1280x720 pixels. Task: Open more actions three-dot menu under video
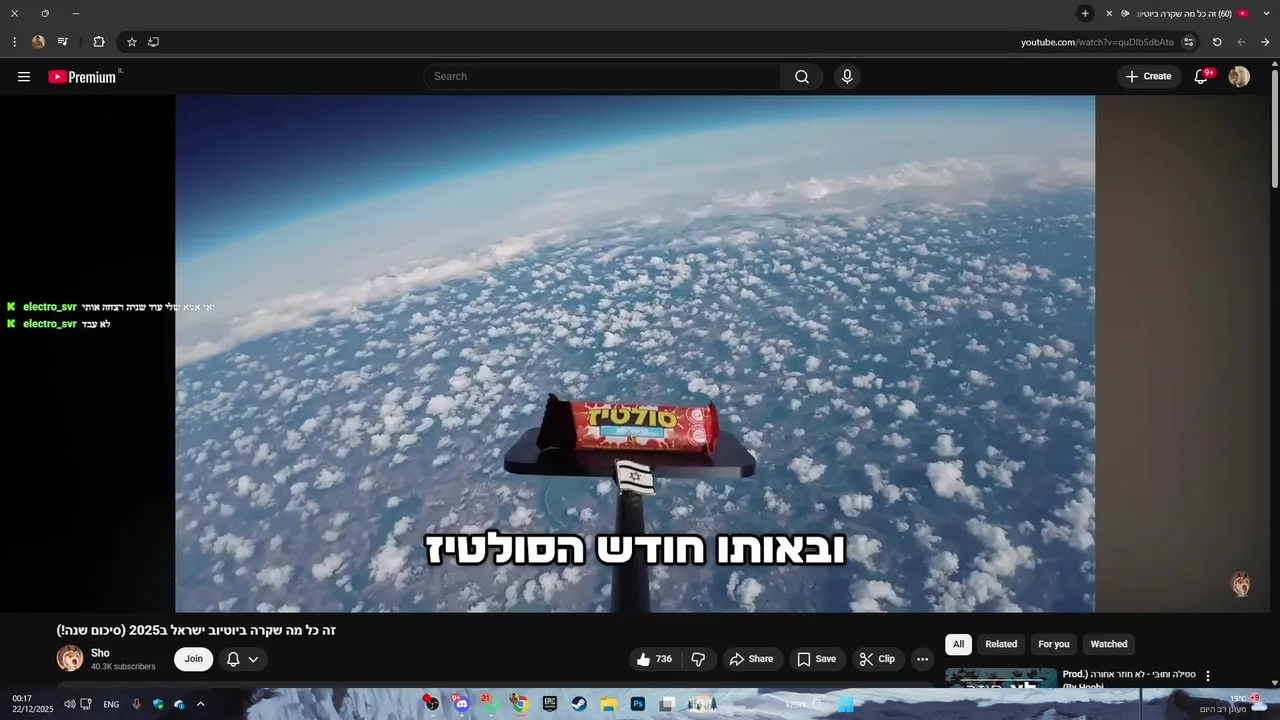click(922, 659)
